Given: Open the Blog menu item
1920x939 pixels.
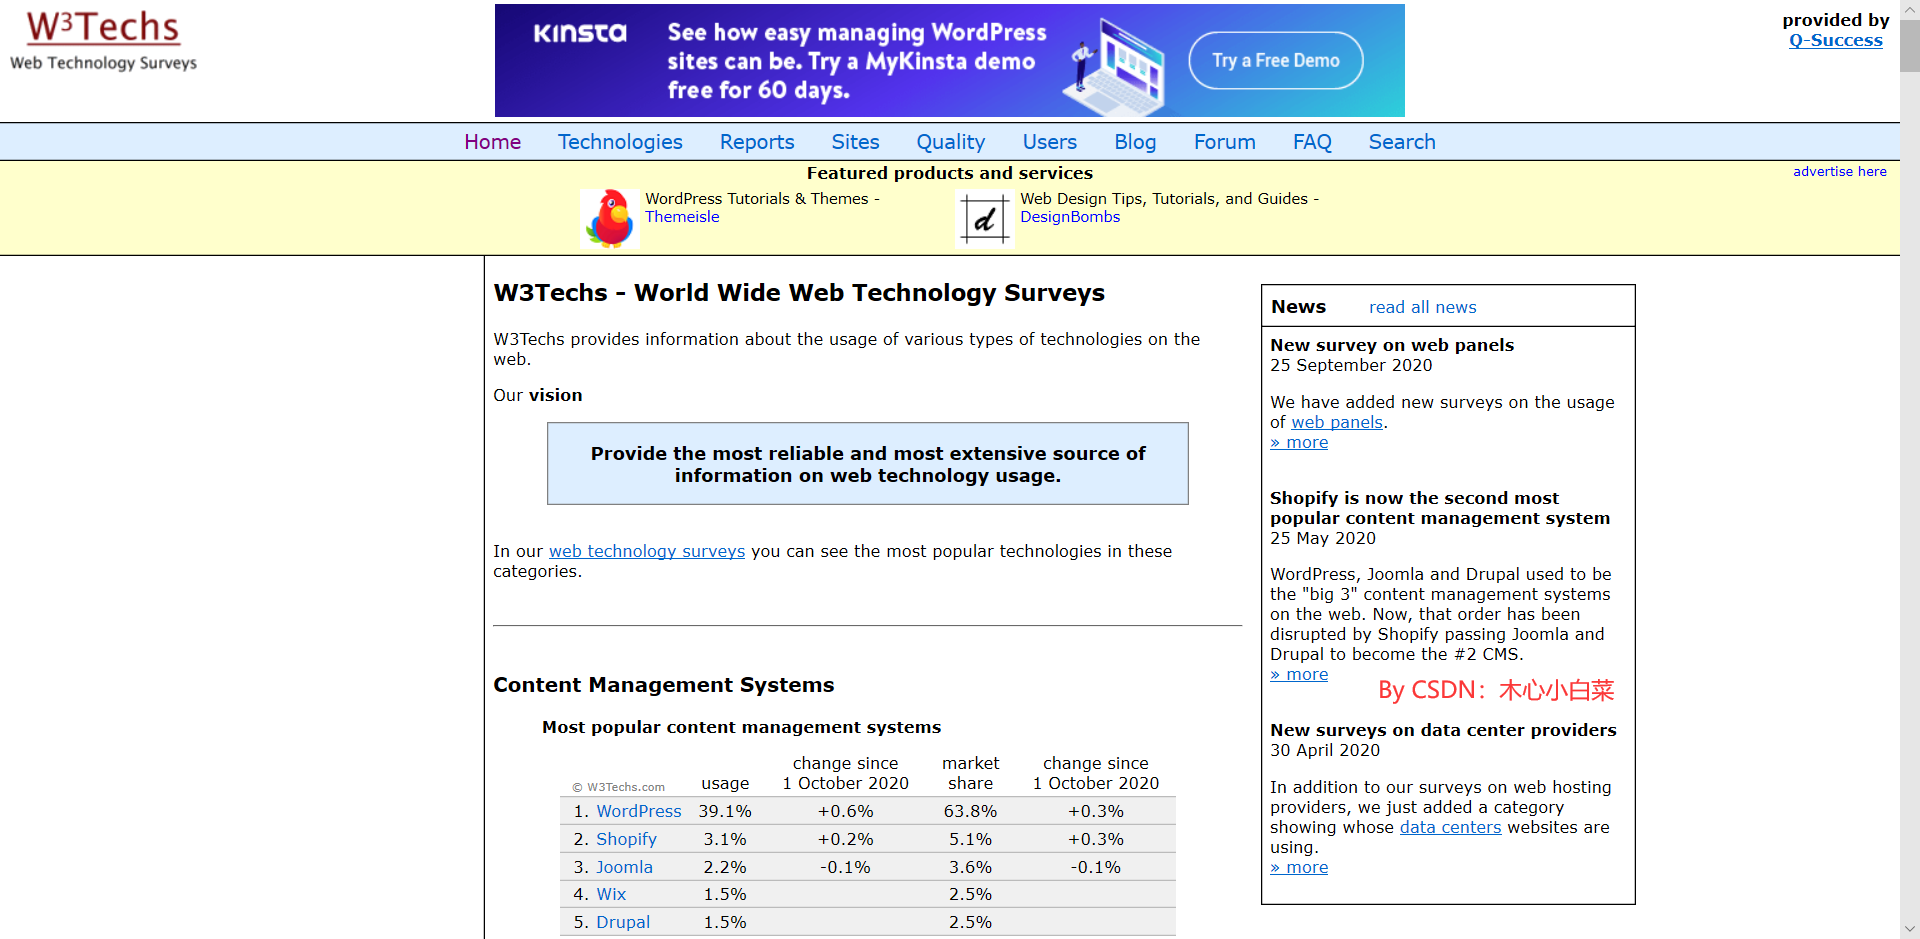Looking at the screenshot, I should (x=1135, y=142).
